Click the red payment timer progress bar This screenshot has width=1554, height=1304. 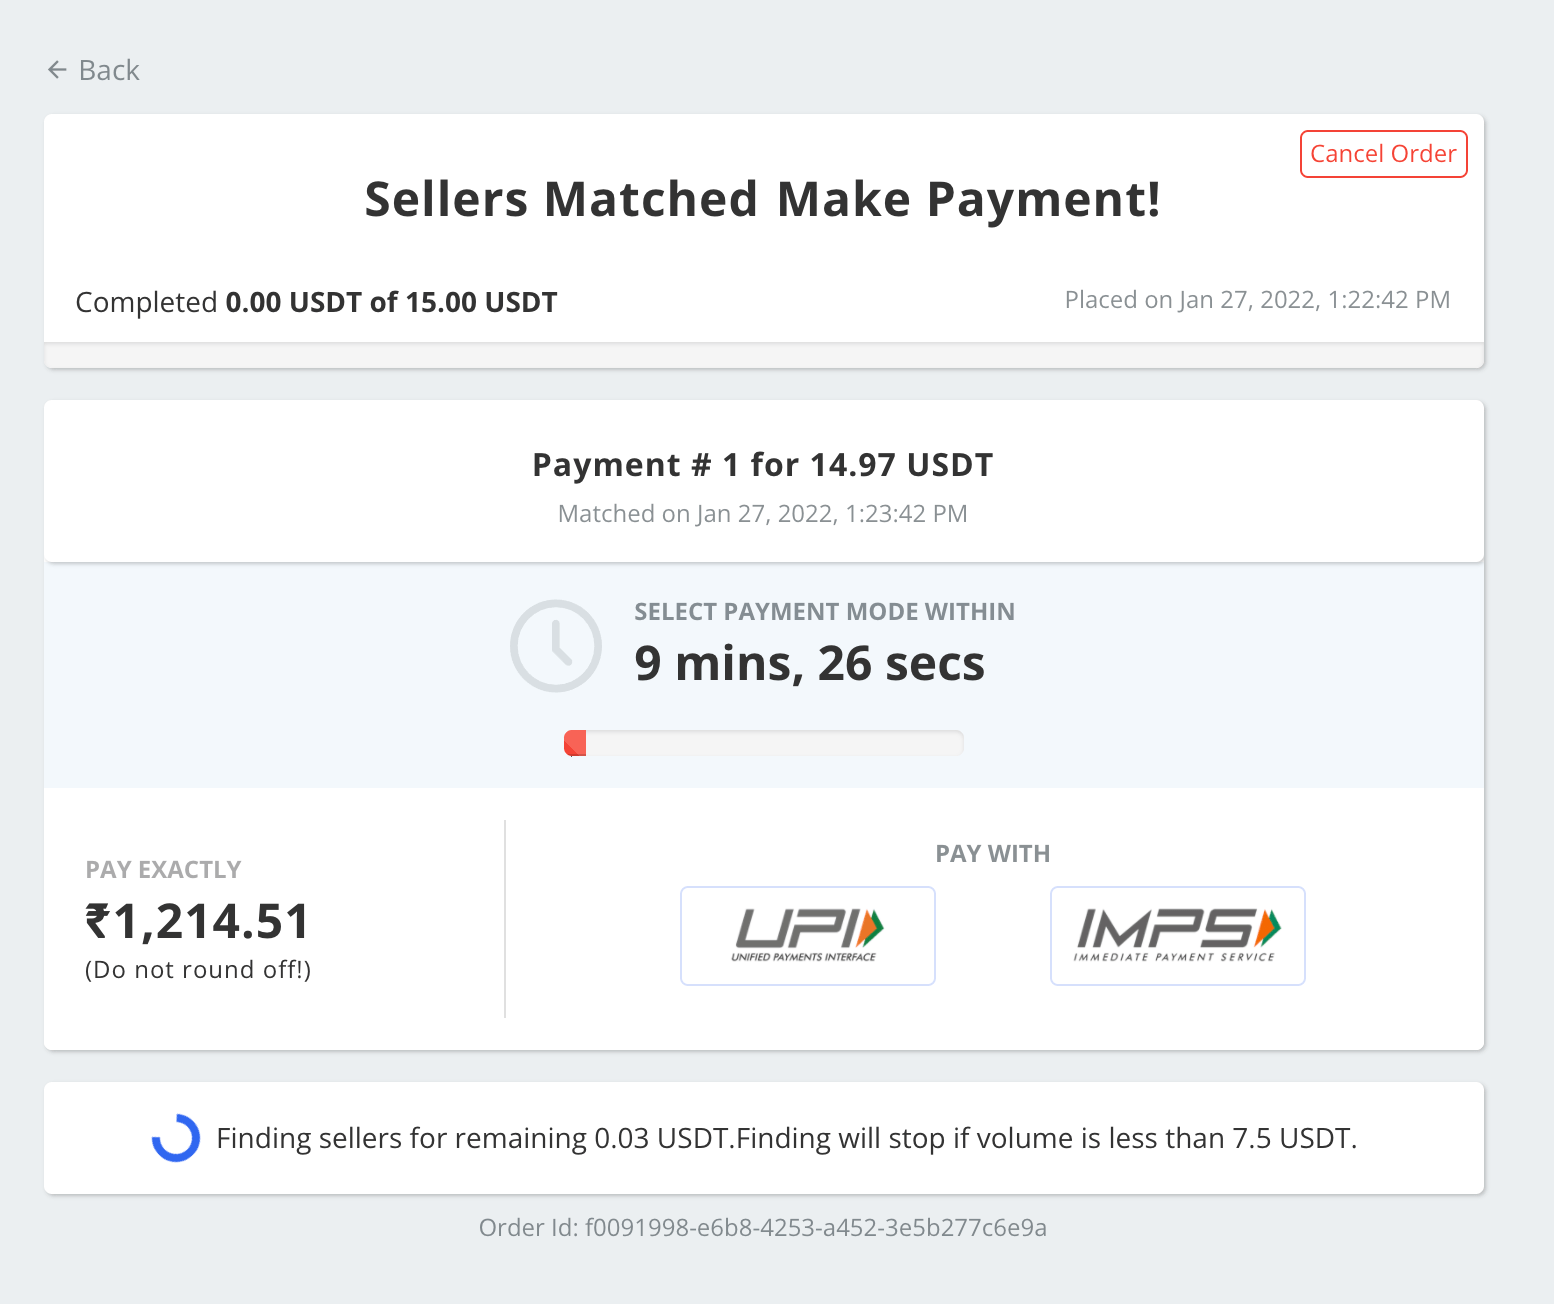pyautogui.click(x=764, y=743)
